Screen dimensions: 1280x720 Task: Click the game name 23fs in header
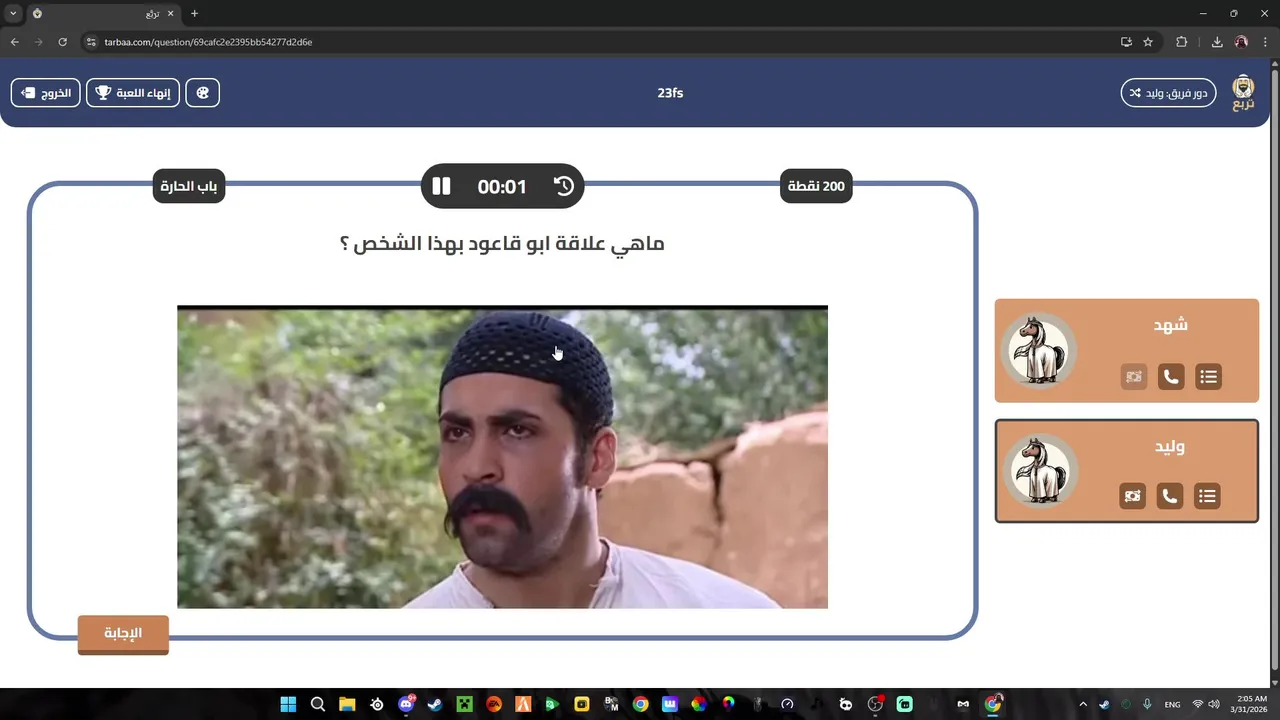(670, 93)
